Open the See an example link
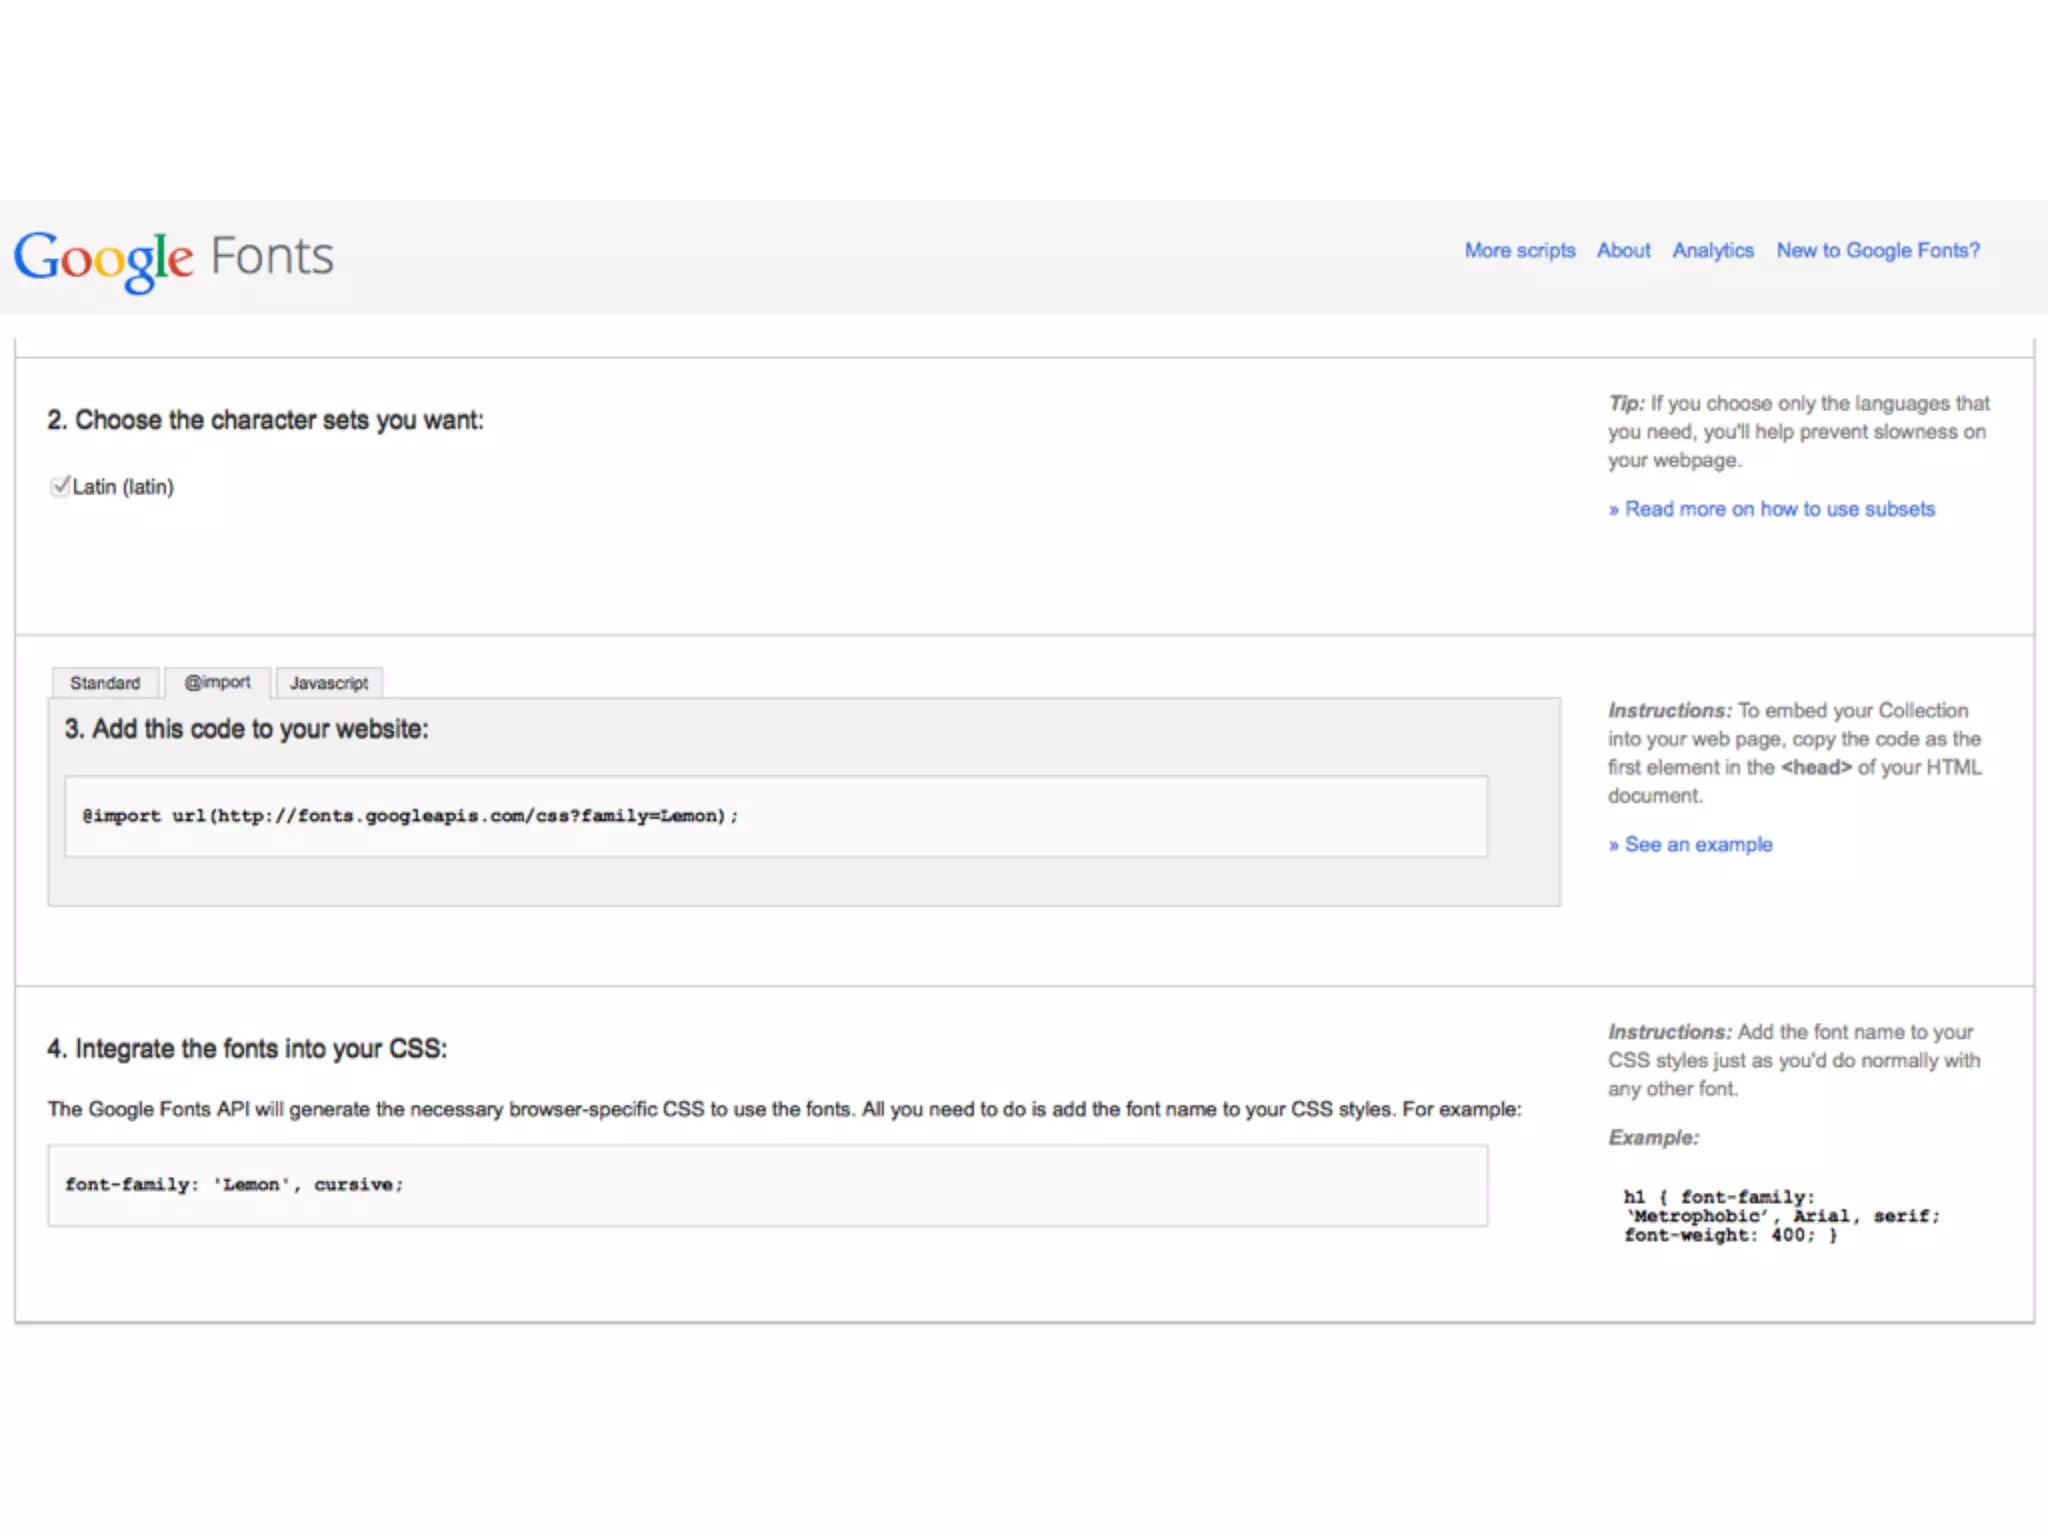The image size is (2048, 1536). pyautogui.click(x=1697, y=845)
